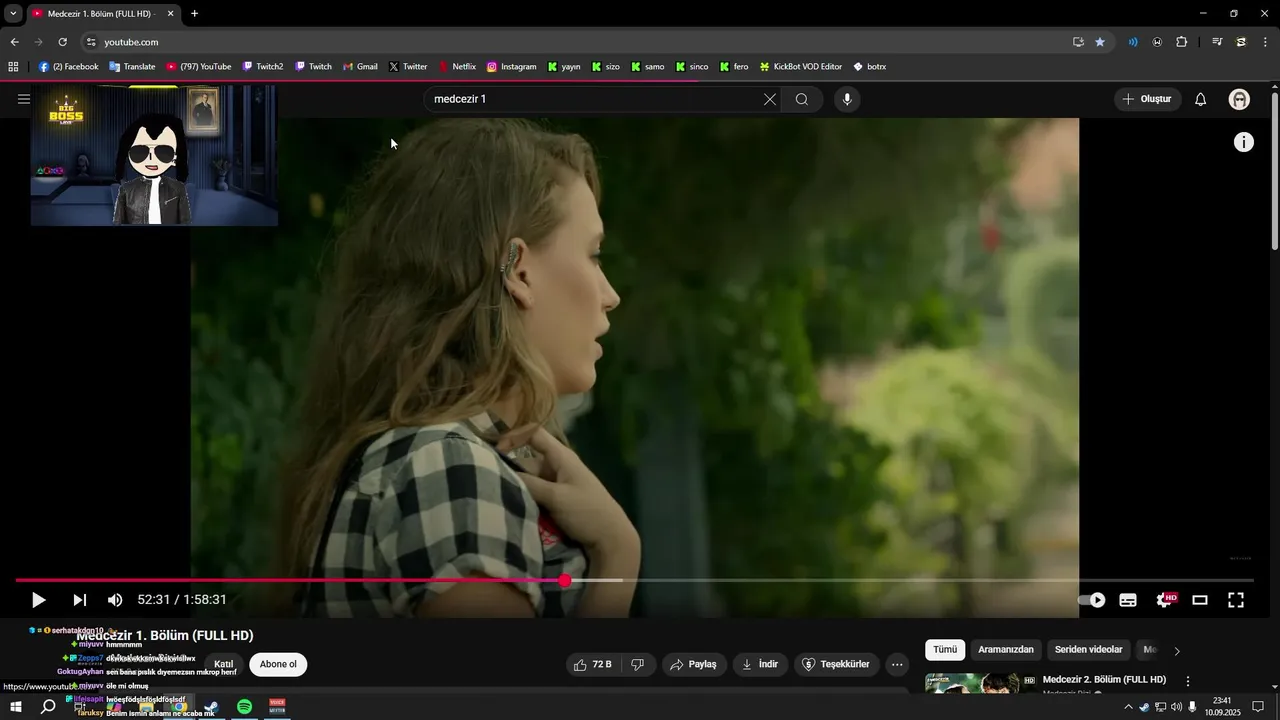Click the Teşekkürler thanks button
1280x720 pixels.
[x=837, y=664]
